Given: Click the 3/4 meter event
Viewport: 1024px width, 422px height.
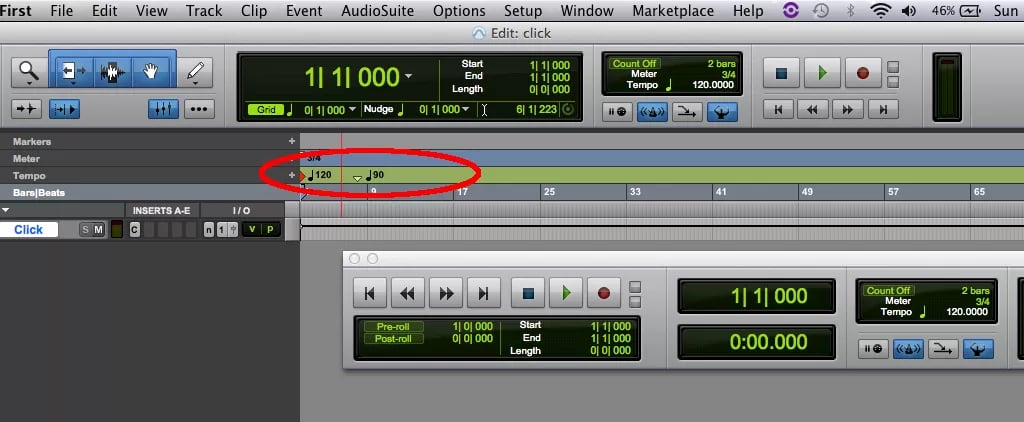Looking at the screenshot, I should pyautogui.click(x=314, y=158).
